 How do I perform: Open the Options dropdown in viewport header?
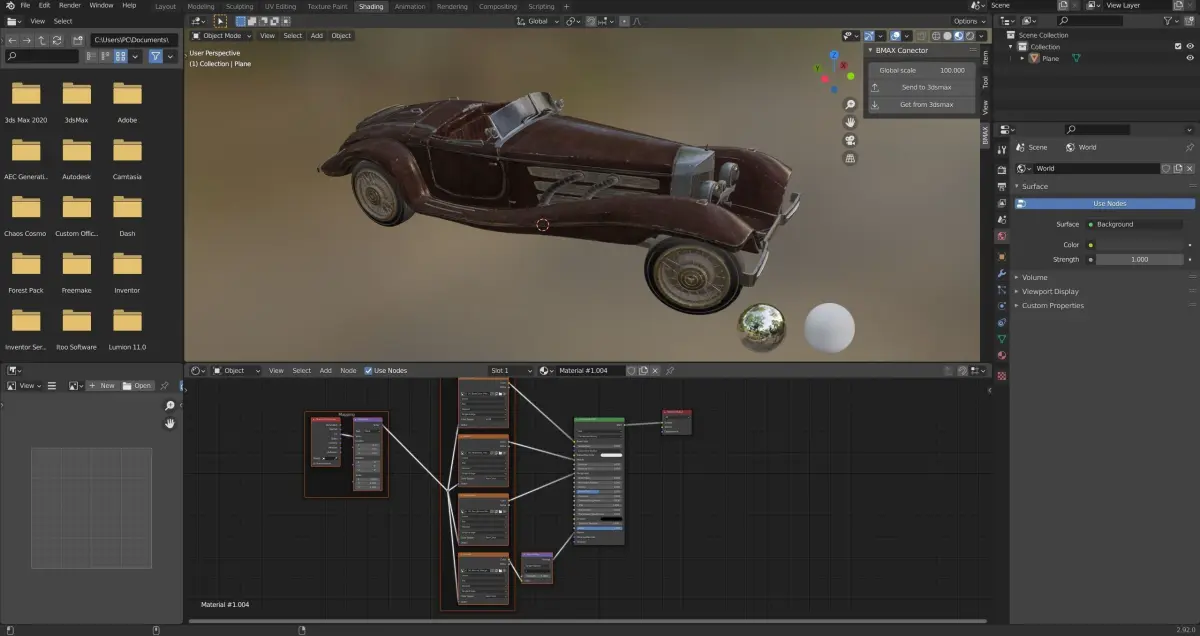tap(969, 21)
